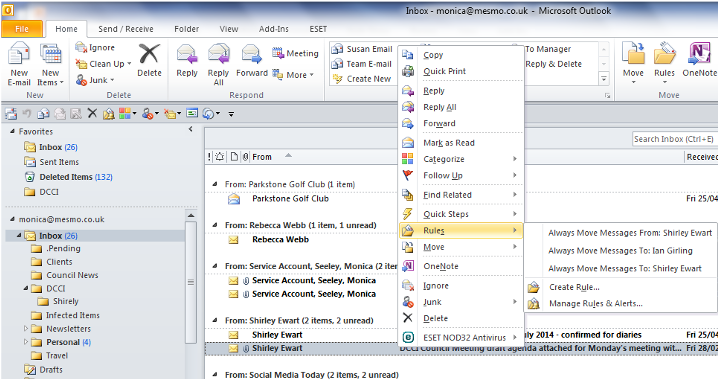This screenshot has height=379, width=718.
Task: Open the New Items button
Action: (50, 64)
